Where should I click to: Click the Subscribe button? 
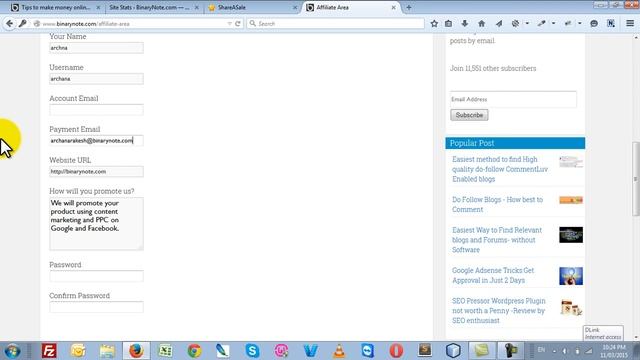click(x=469, y=115)
